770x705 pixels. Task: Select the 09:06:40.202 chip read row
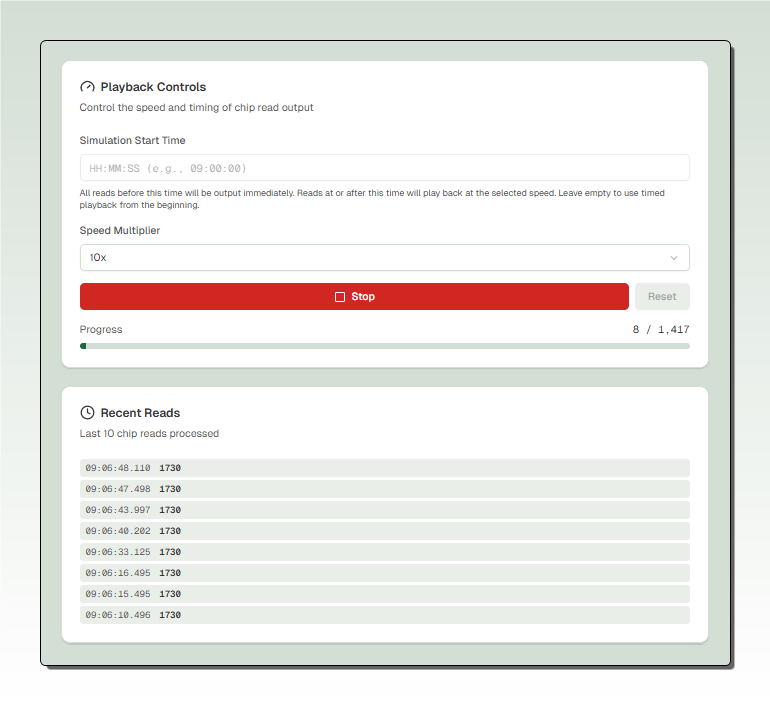click(x=384, y=531)
